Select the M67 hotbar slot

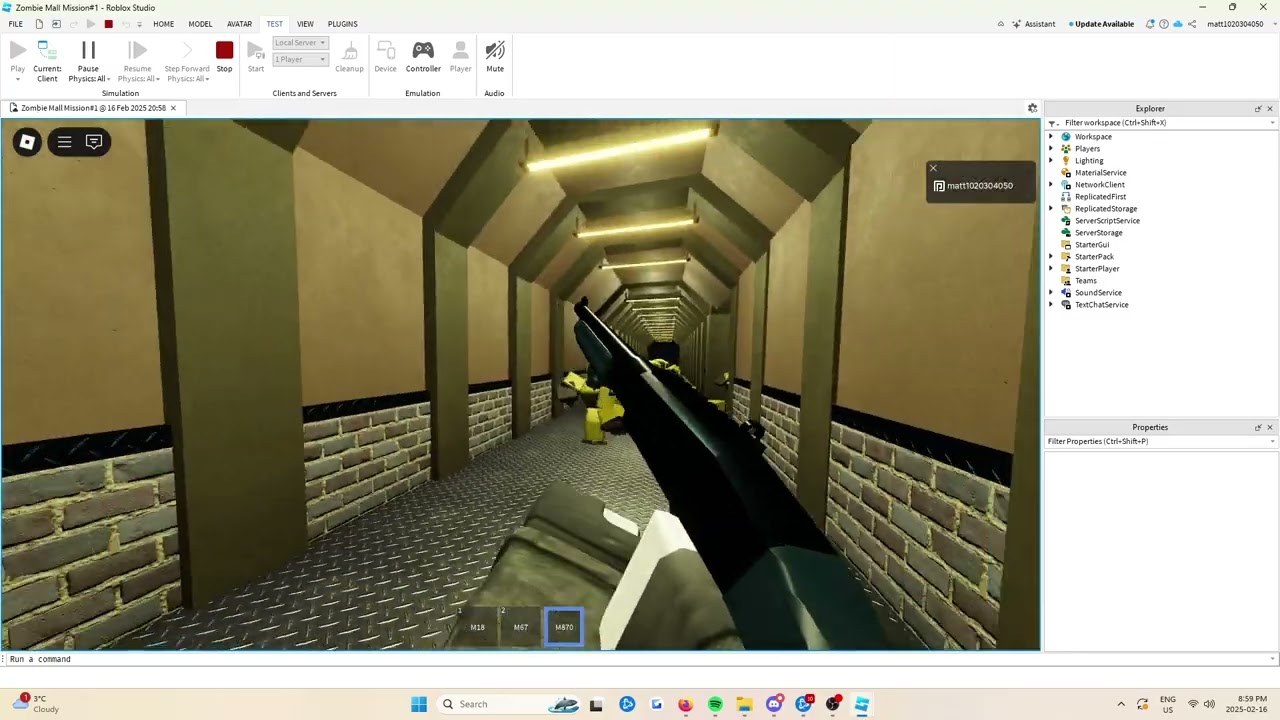[x=521, y=627]
